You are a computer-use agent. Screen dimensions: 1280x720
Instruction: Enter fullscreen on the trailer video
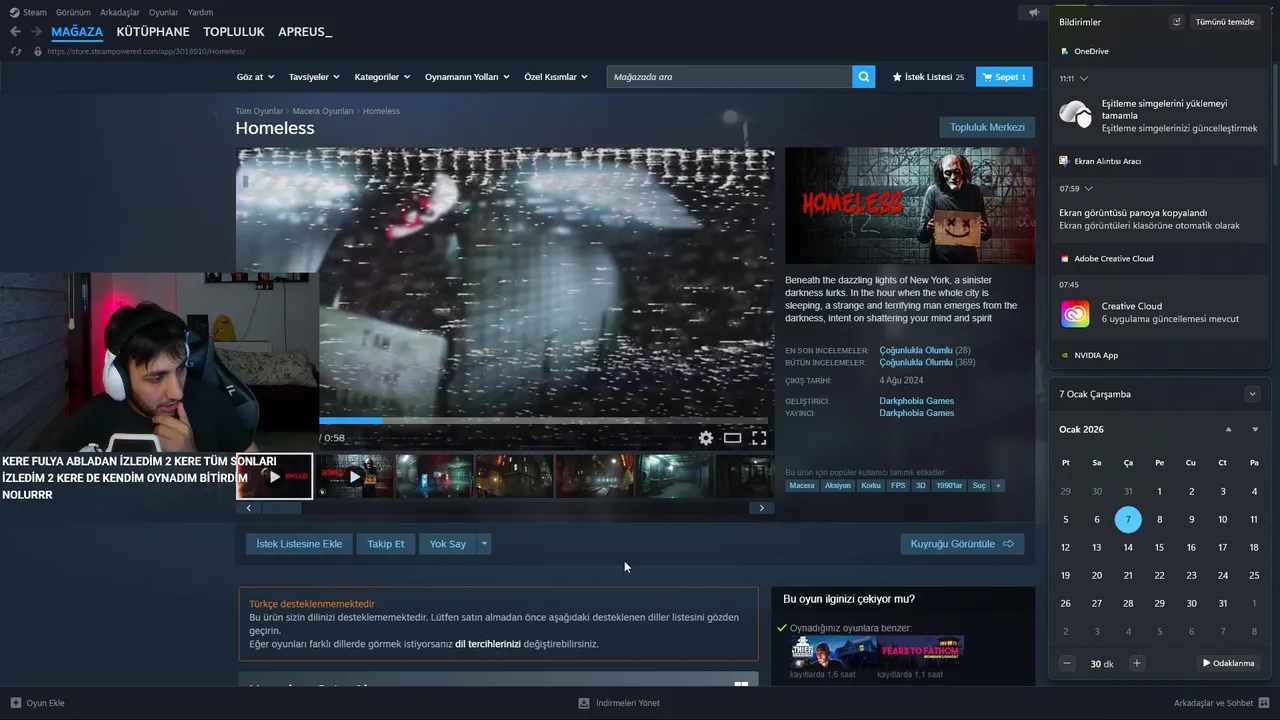(759, 438)
